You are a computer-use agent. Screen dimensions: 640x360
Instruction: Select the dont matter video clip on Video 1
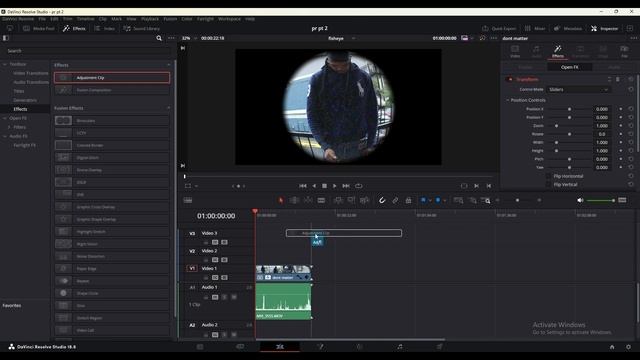point(283,273)
